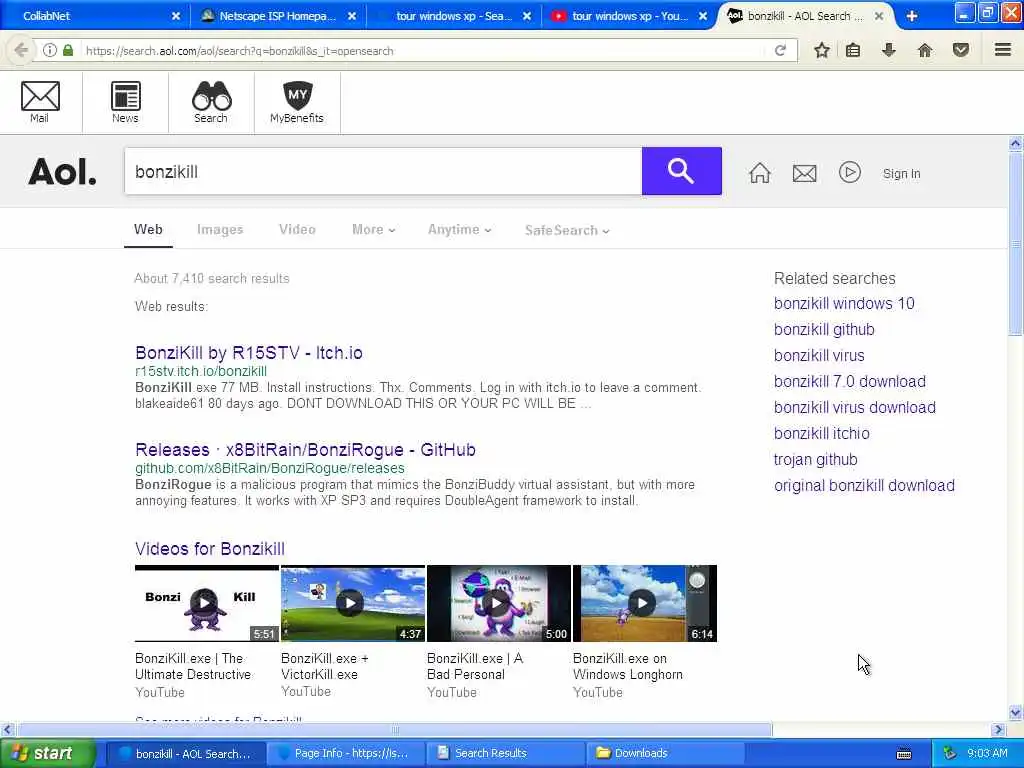Open the Pocket icon
1024x768 pixels.
tap(961, 50)
